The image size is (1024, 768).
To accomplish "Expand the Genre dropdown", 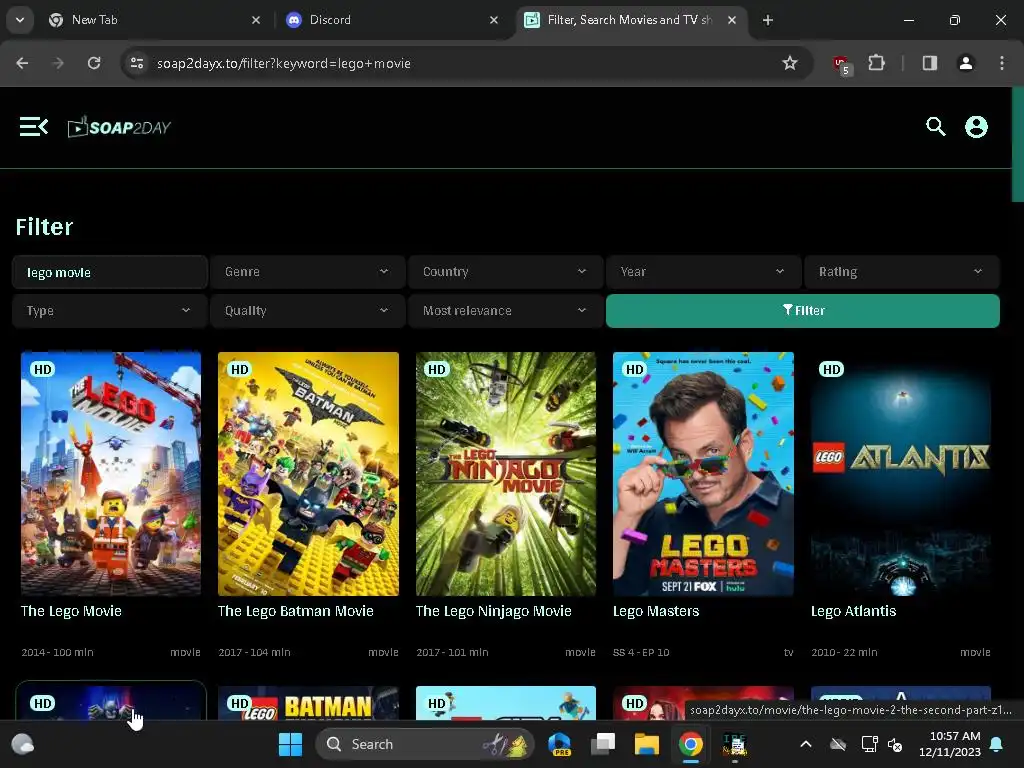I will (307, 272).
